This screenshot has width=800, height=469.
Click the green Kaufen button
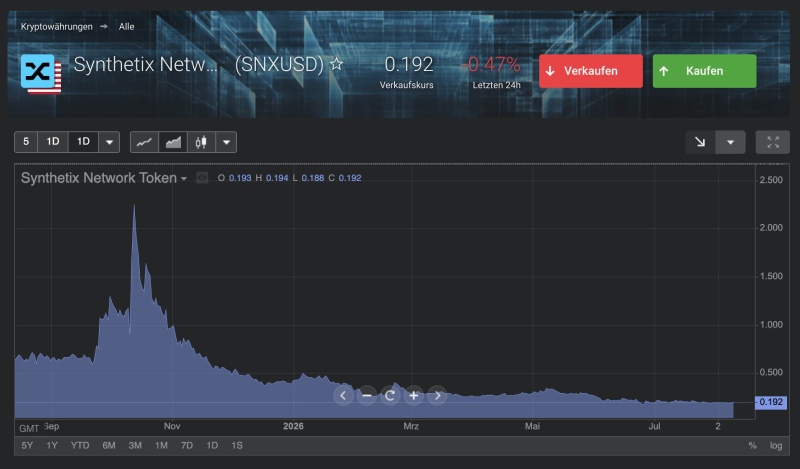click(x=705, y=71)
